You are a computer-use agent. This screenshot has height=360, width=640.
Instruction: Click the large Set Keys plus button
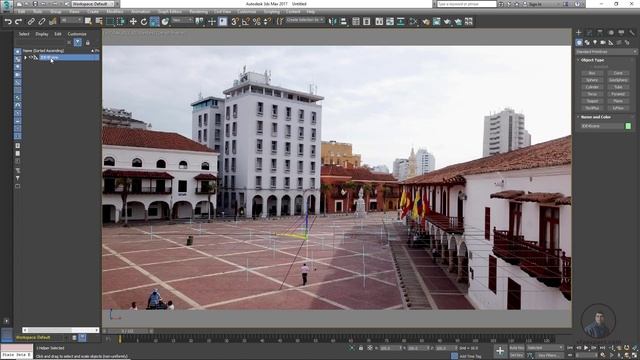500,351
